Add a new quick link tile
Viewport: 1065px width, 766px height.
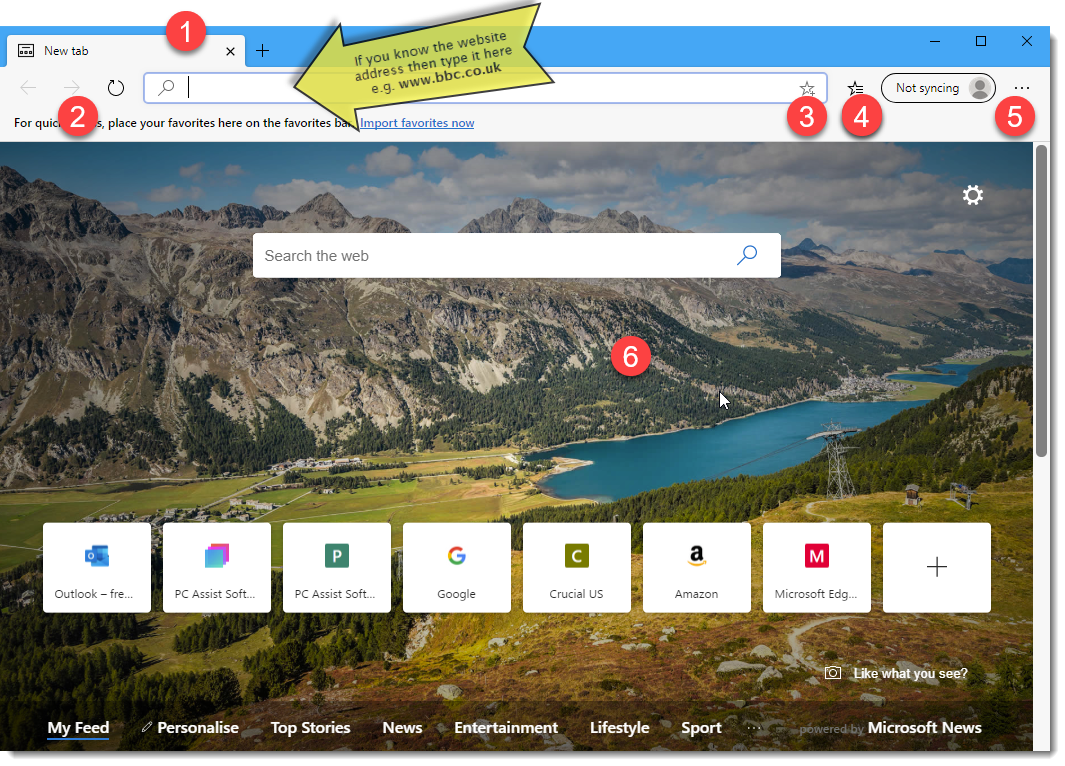pos(937,568)
